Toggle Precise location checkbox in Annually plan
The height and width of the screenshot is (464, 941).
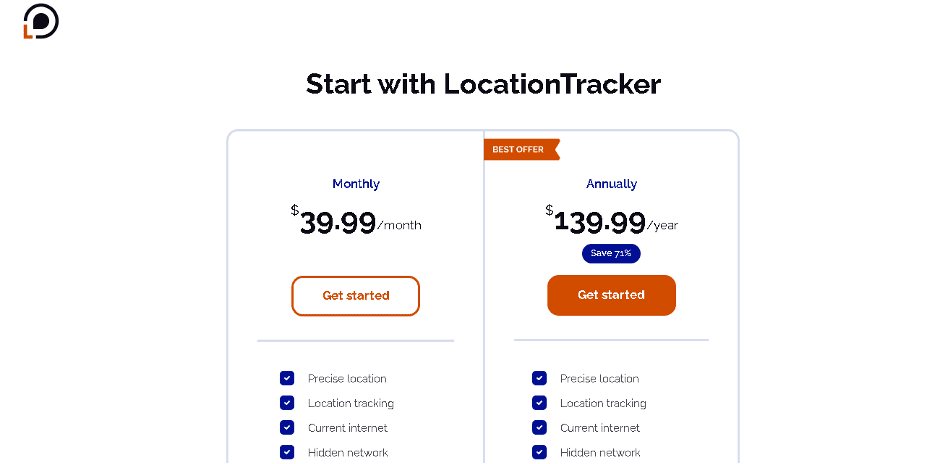[x=539, y=378]
